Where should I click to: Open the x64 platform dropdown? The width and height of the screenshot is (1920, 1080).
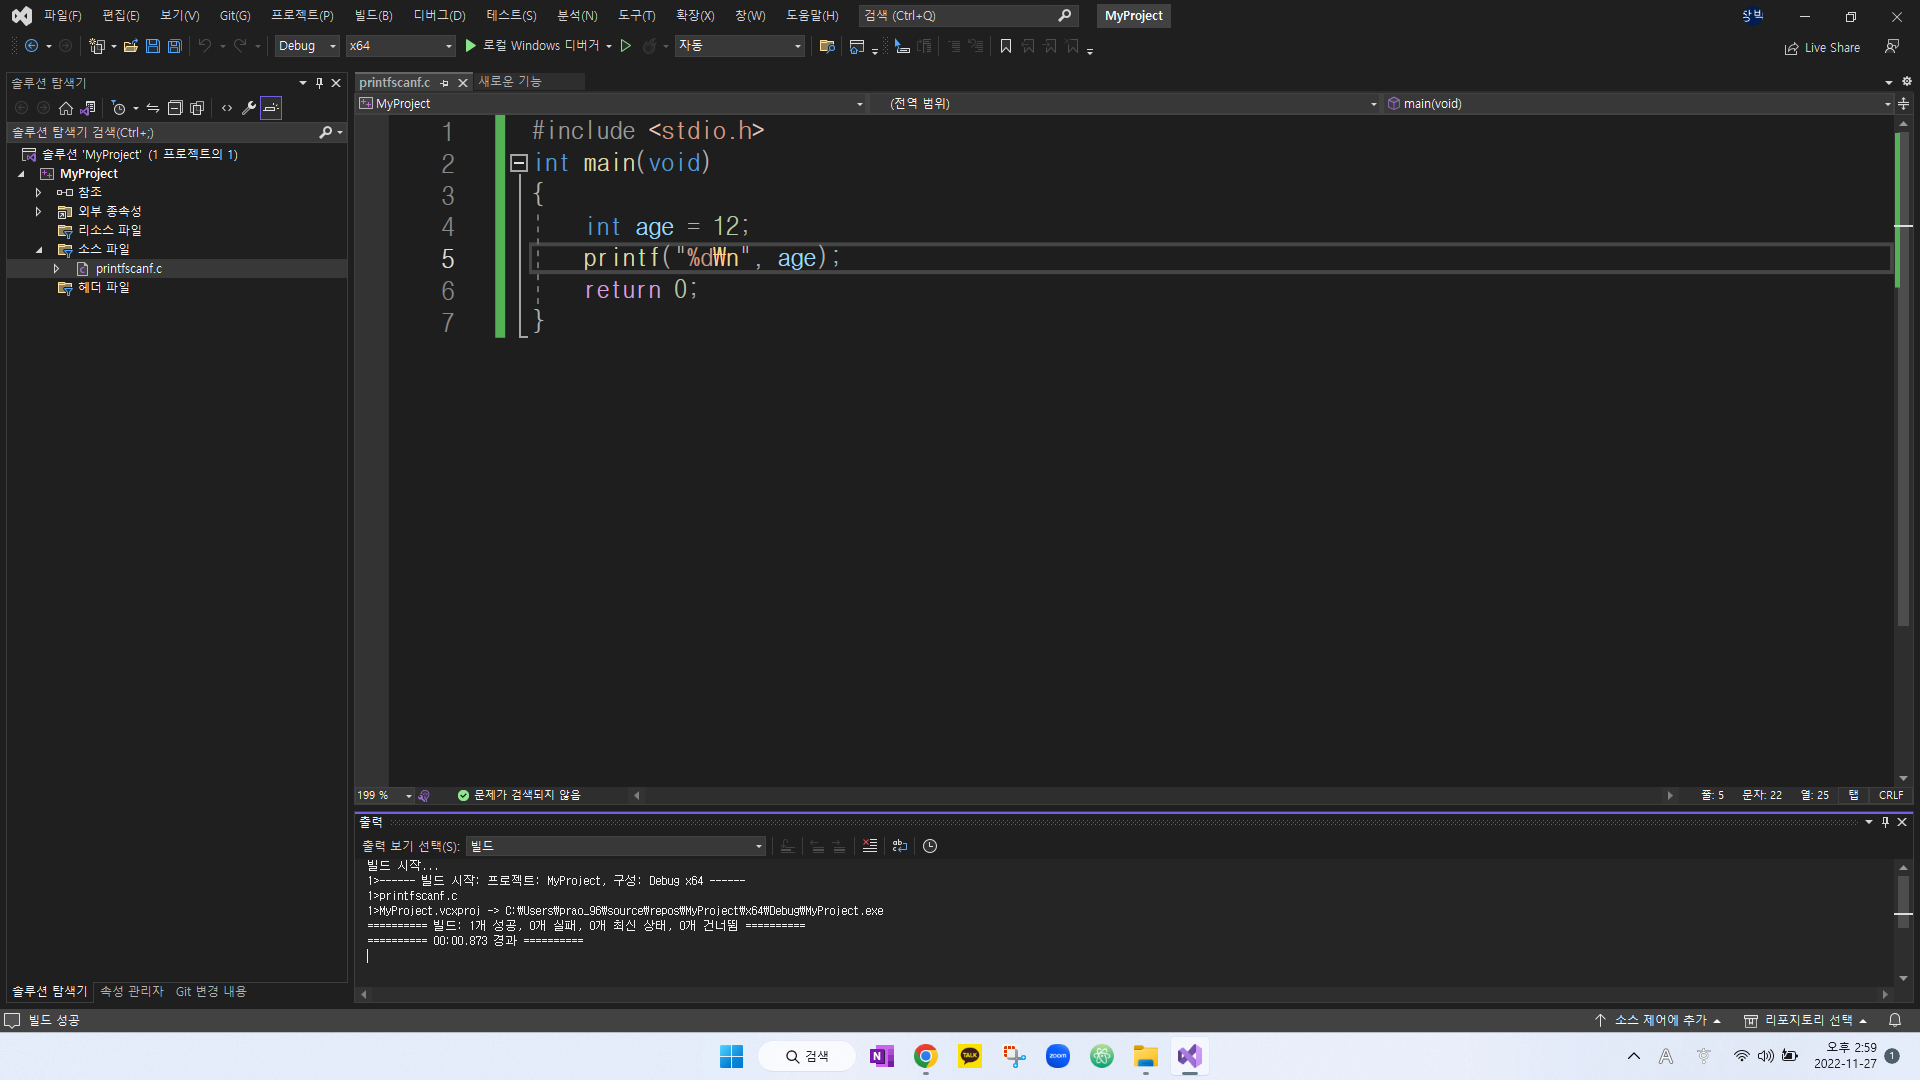point(401,46)
